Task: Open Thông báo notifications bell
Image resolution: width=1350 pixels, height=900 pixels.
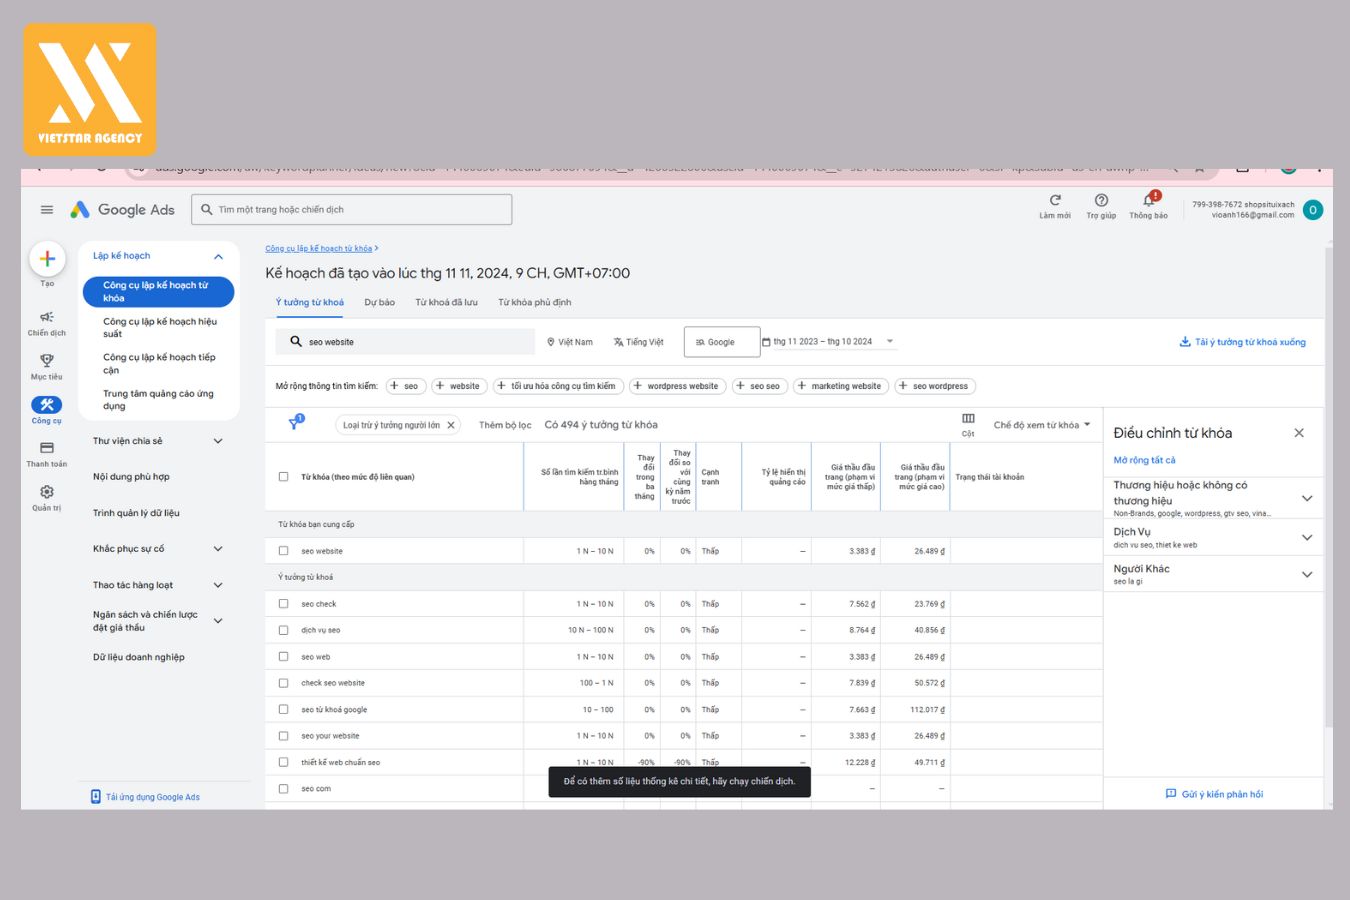Action: (x=1149, y=201)
